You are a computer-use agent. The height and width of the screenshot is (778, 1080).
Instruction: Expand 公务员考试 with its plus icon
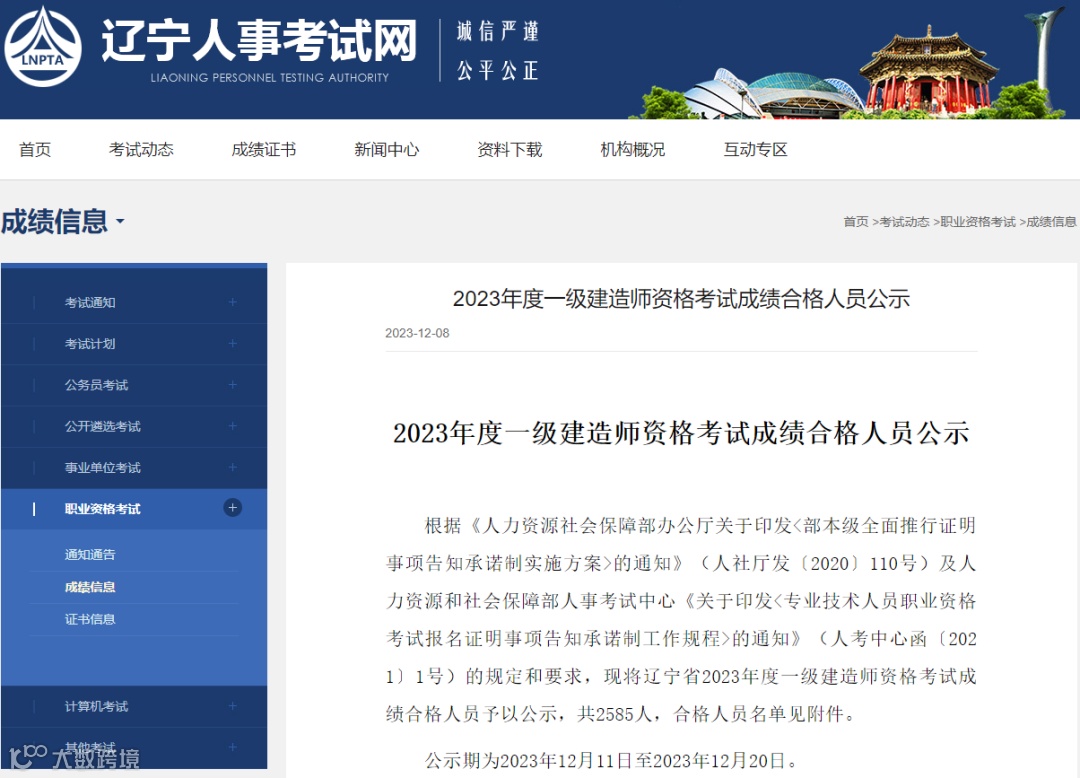(233, 385)
